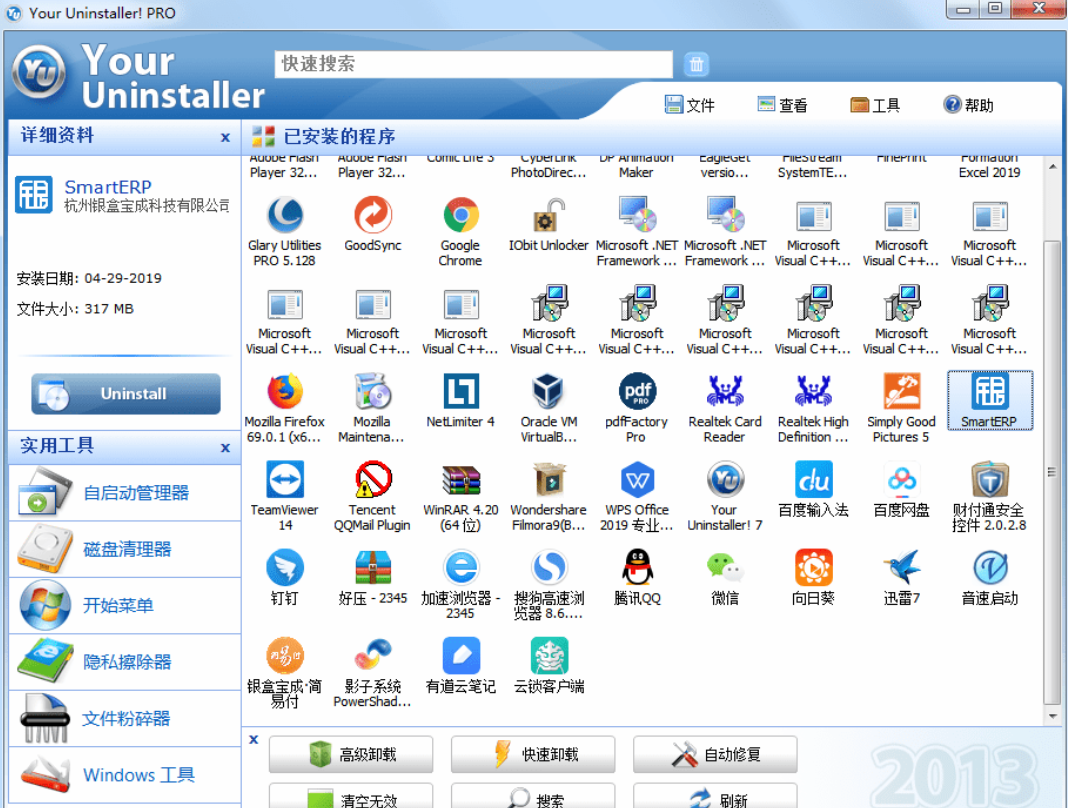This screenshot has width=1068, height=808.
Task: Click the first Microsoft .NET Framework icon
Action: click(637, 215)
